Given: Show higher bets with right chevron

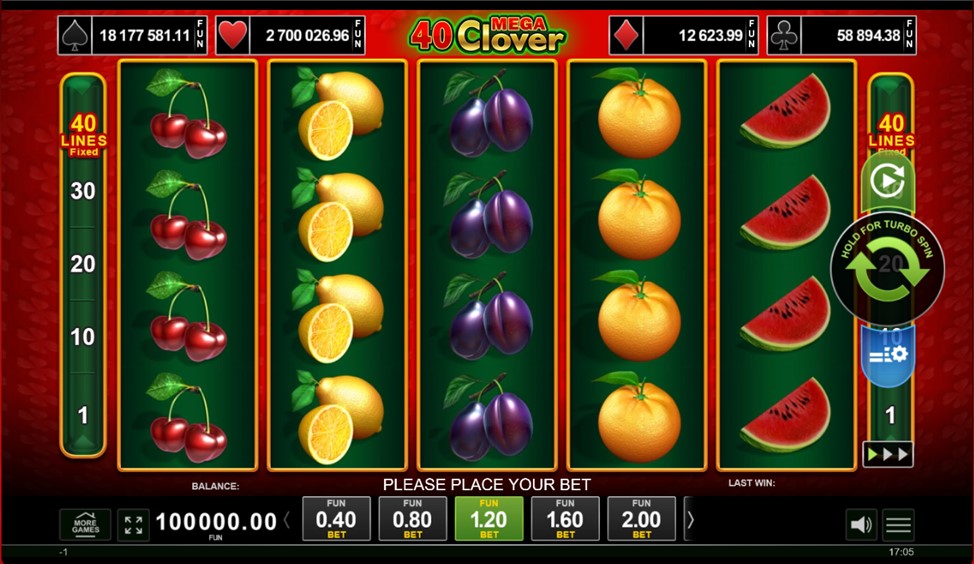Looking at the screenshot, I should (x=690, y=519).
